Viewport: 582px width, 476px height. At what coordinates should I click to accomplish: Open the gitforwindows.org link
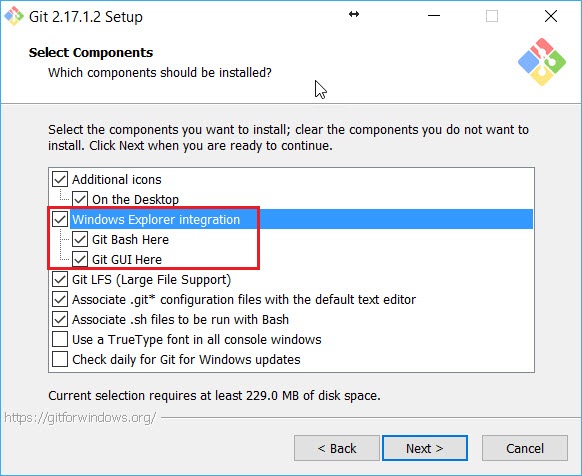click(80, 418)
